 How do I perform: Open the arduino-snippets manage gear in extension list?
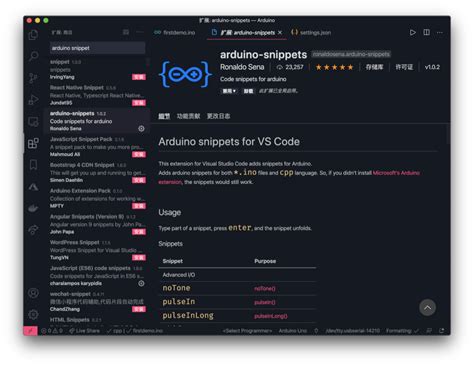(141, 129)
